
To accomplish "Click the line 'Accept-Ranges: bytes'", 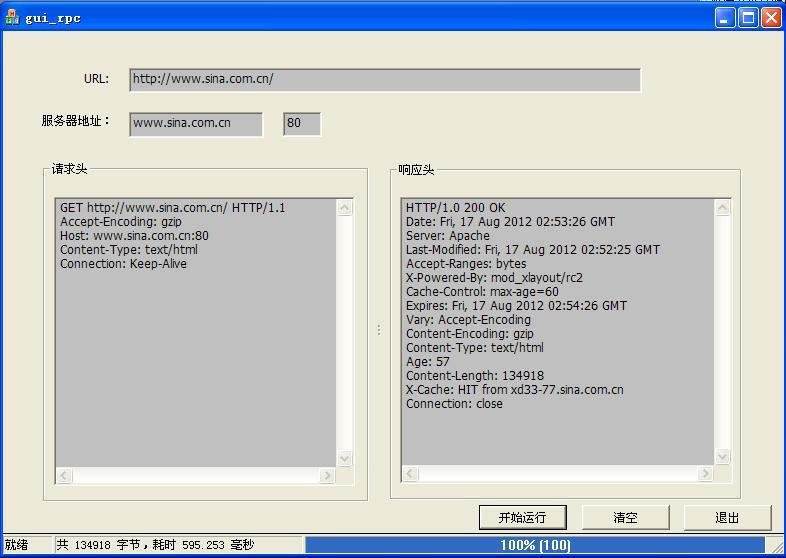I will pyautogui.click(x=466, y=264).
